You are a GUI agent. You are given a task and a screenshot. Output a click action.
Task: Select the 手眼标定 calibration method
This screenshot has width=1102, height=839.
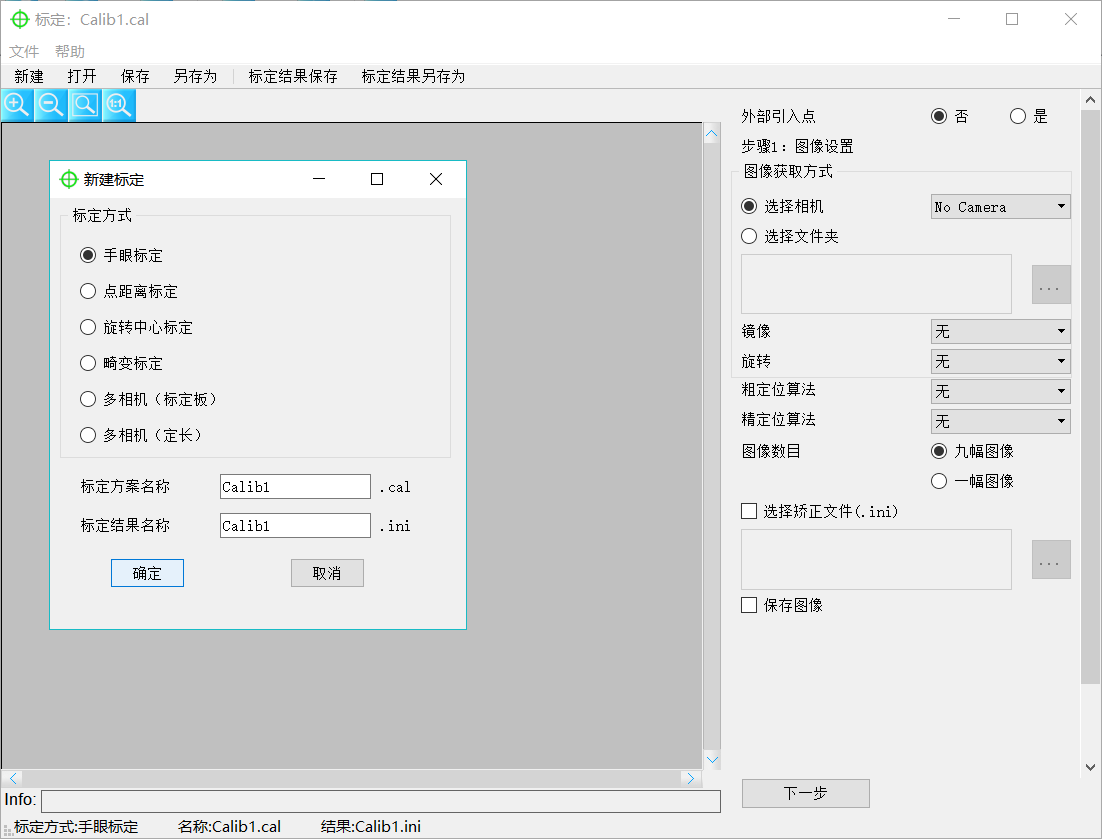pyautogui.click(x=87, y=255)
